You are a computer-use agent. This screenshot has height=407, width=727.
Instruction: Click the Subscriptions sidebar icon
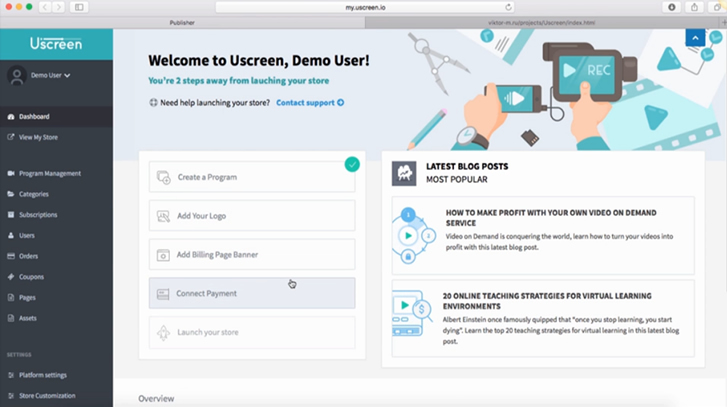pos(11,215)
